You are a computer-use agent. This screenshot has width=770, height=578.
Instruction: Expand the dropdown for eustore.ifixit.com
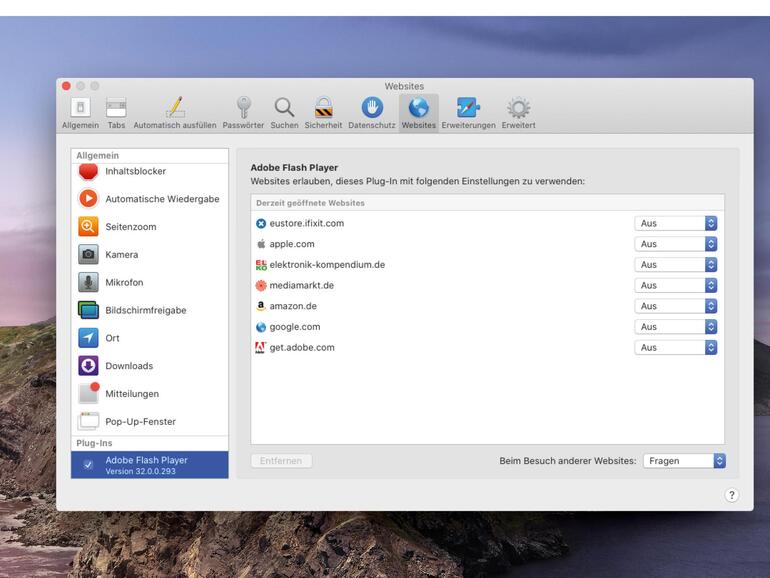[x=676, y=223]
